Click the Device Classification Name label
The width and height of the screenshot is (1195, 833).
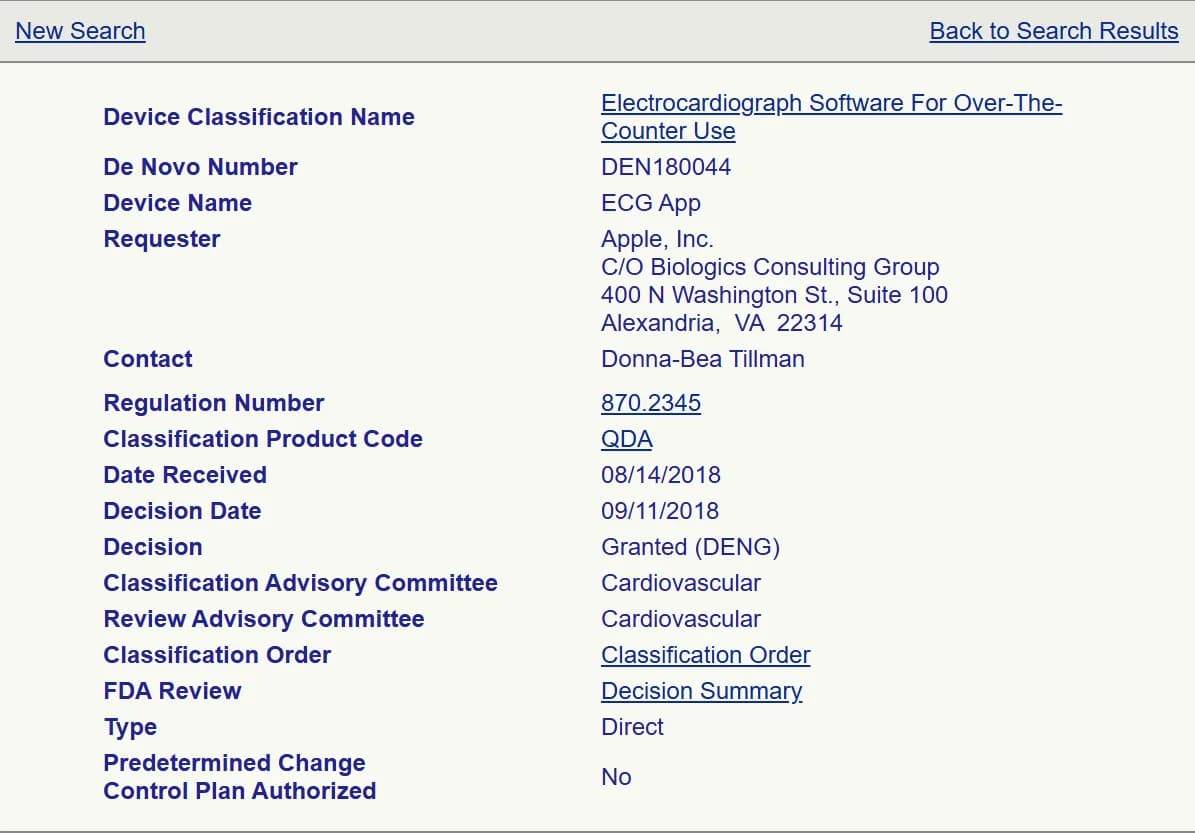(x=259, y=117)
